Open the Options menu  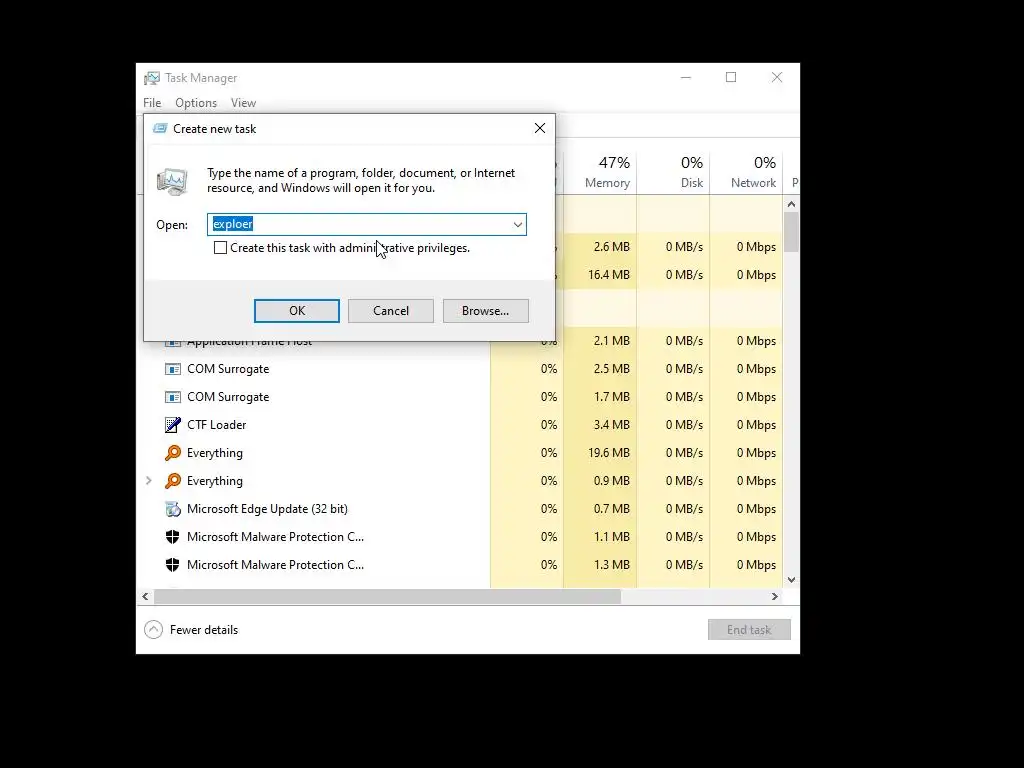pyautogui.click(x=196, y=103)
